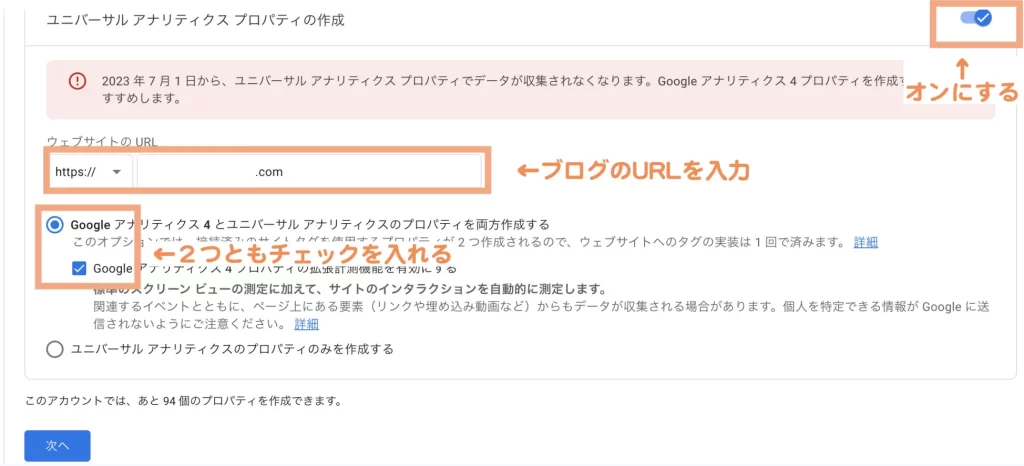1024x466 pixels.
Task: Click the remaining 94 properties notice text
Action: tap(184, 402)
